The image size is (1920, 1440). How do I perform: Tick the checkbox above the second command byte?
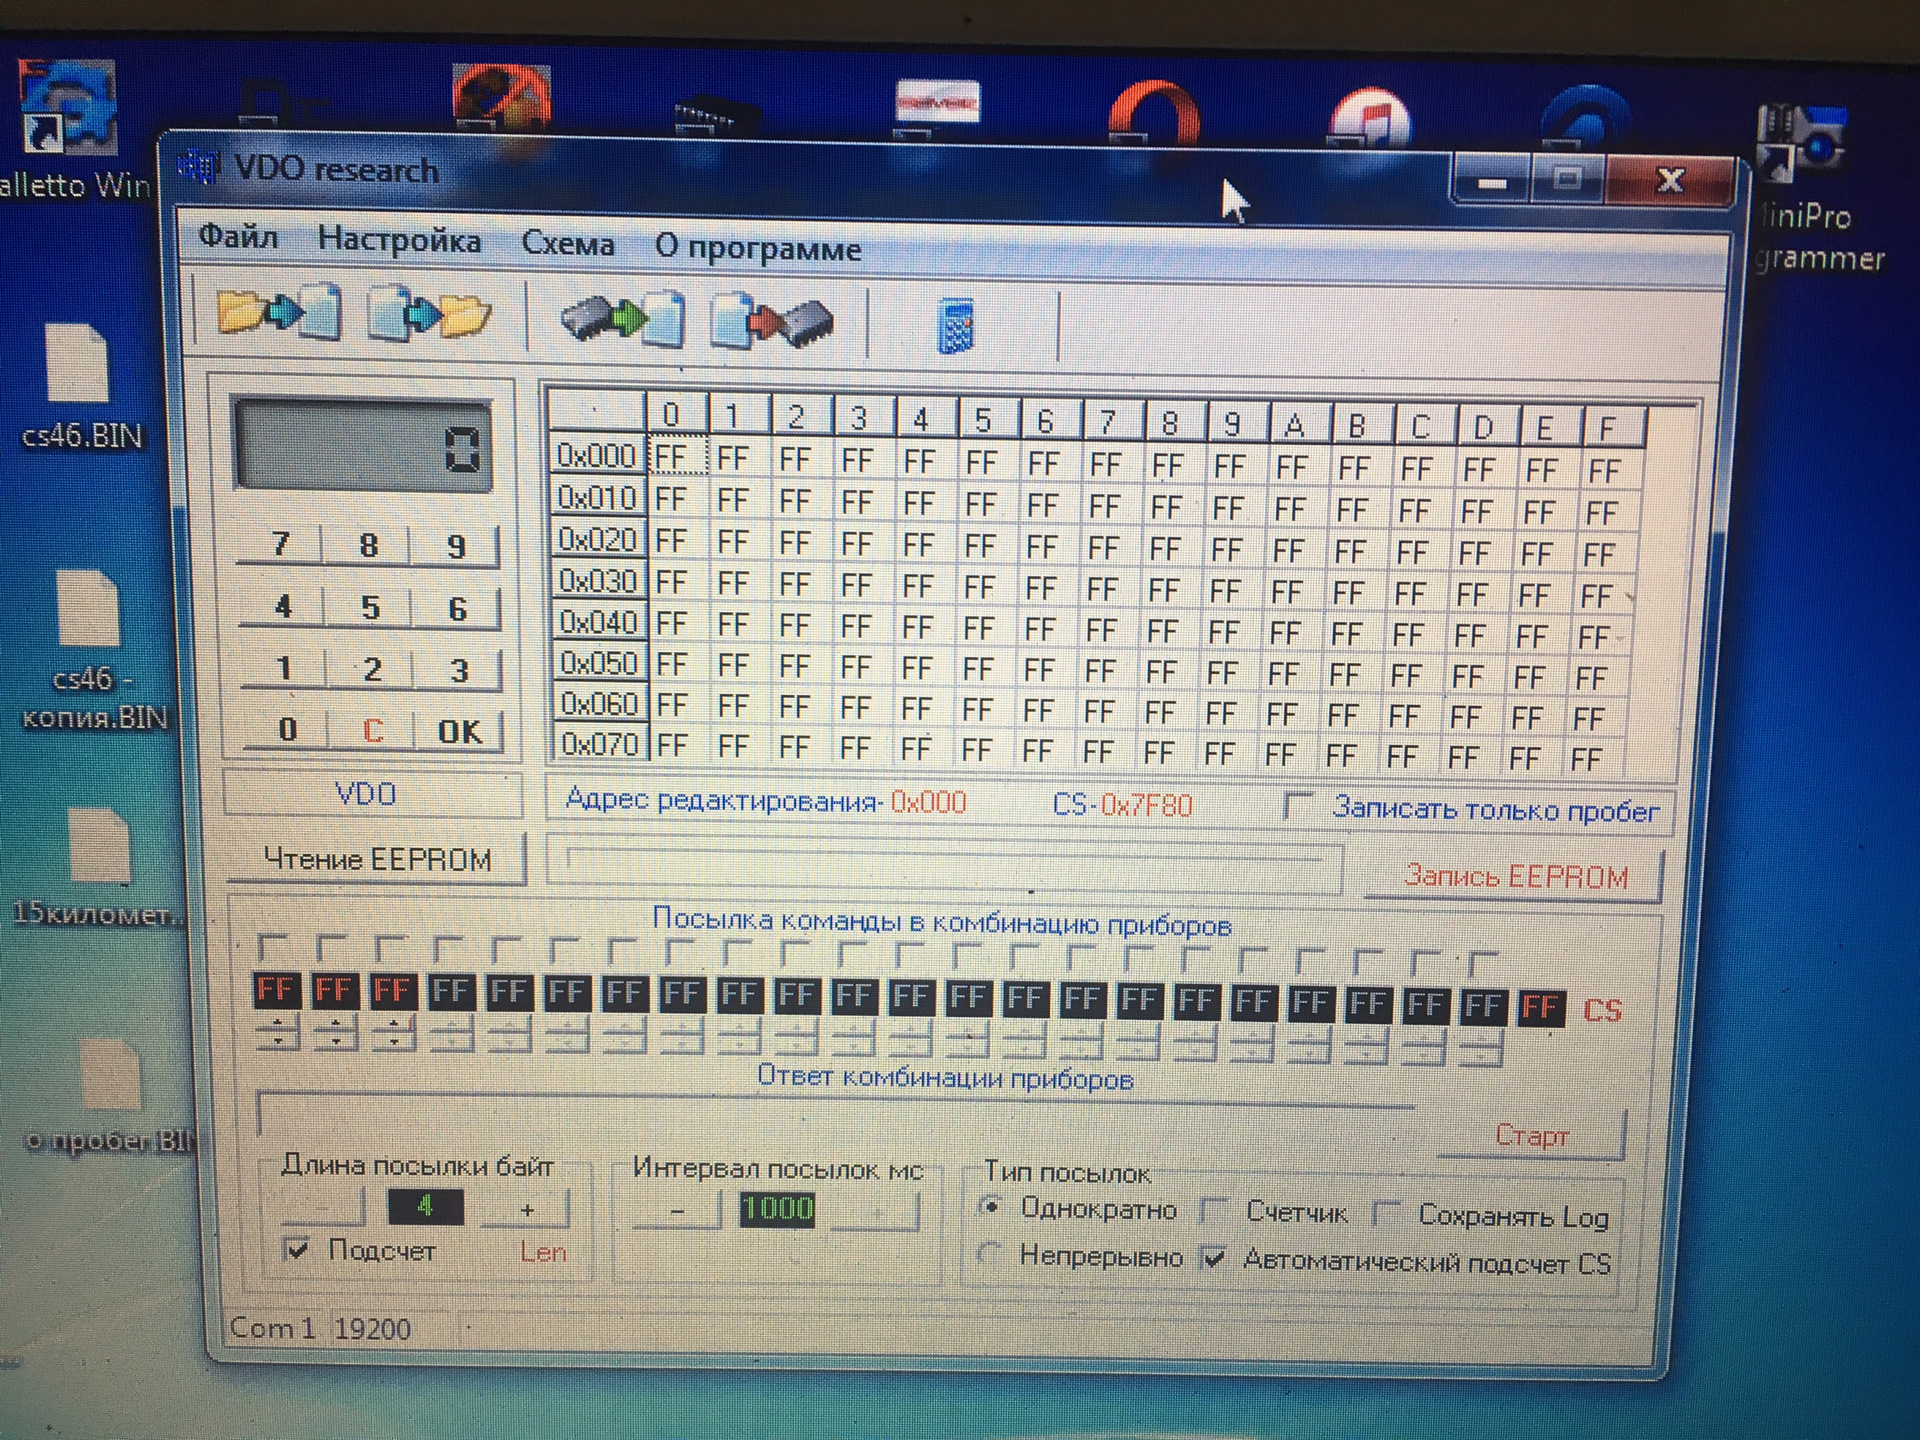point(330,947)
